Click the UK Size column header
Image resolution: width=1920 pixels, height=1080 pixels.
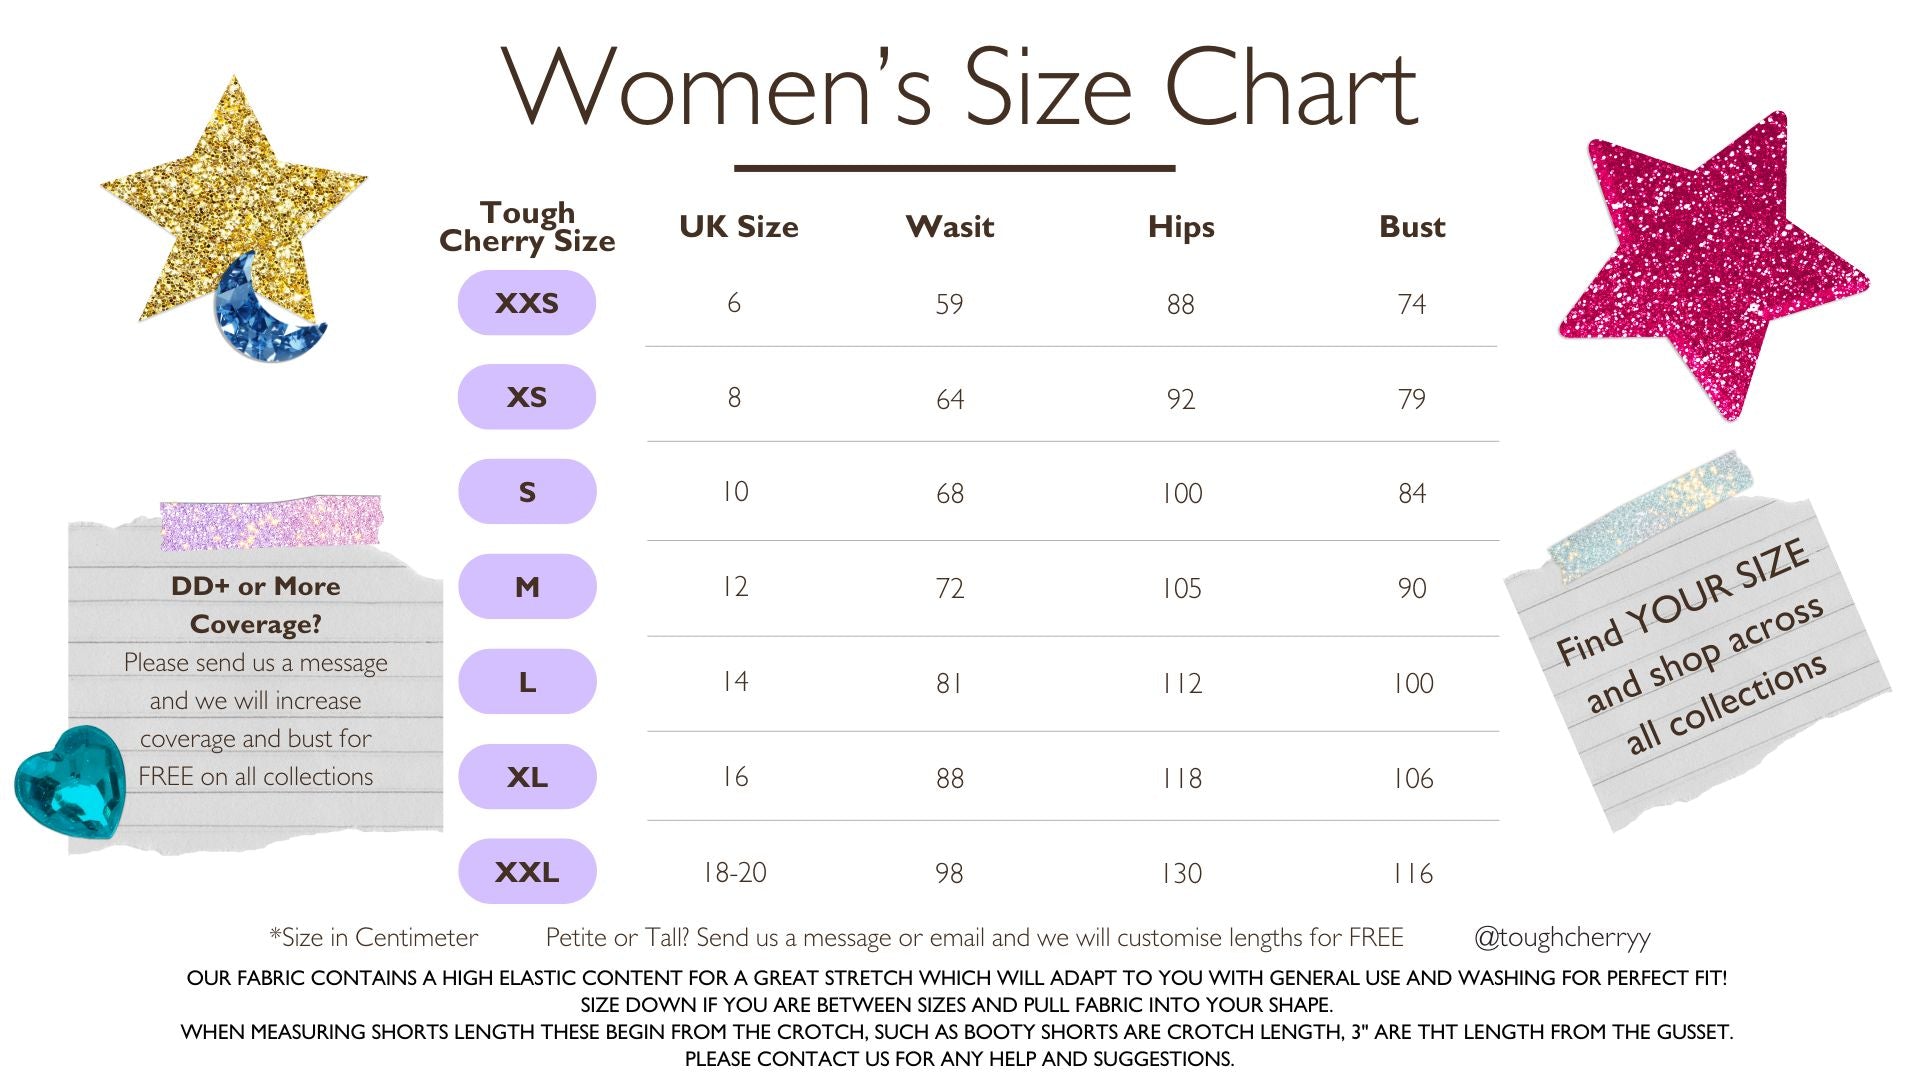[739, 226]
